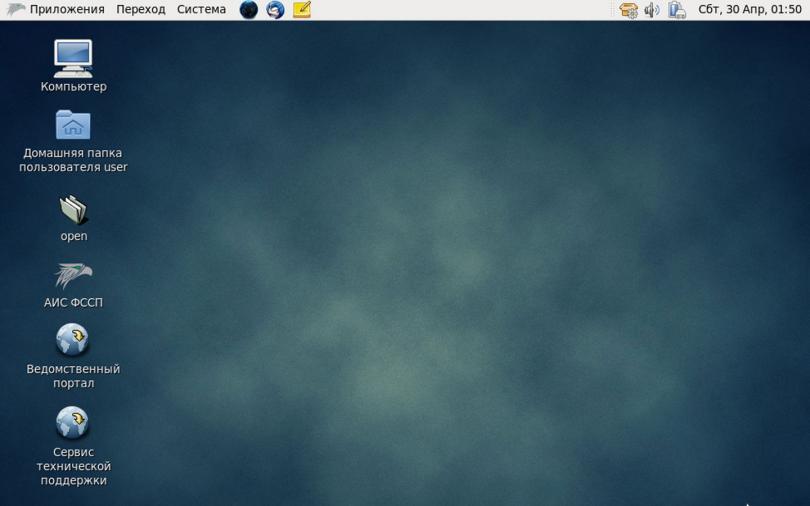810x506 pixels.
Task: Open the Система menu
Action: tap(201, 10)
